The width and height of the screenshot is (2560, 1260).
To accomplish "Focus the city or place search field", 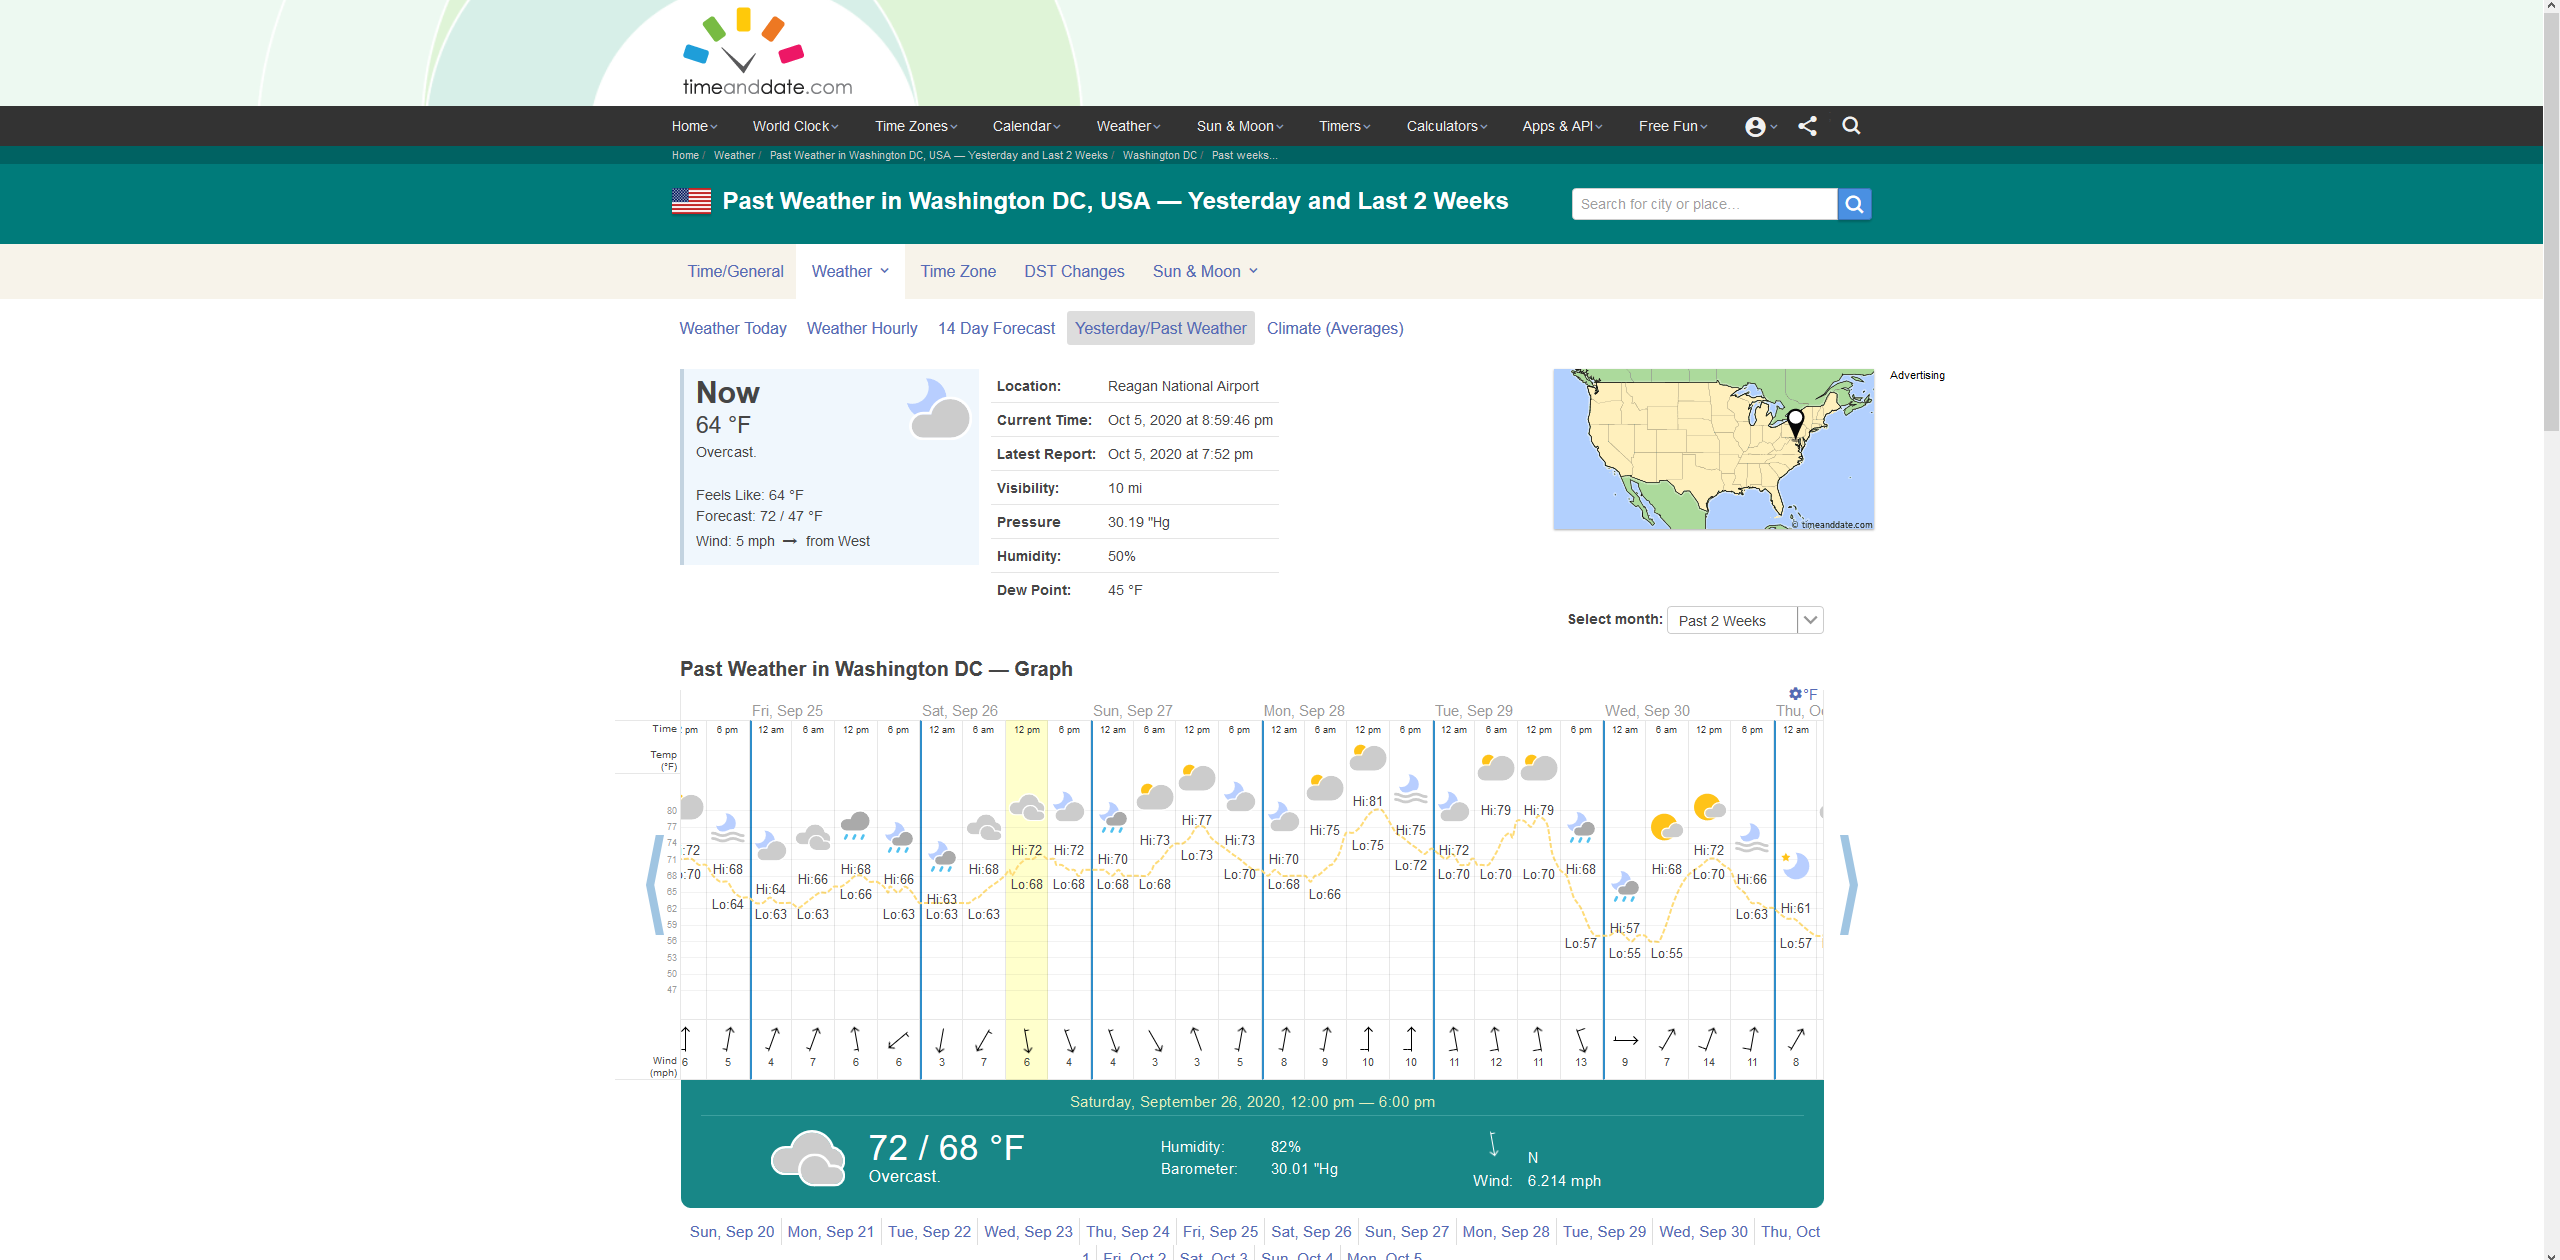I will 1704,204.
